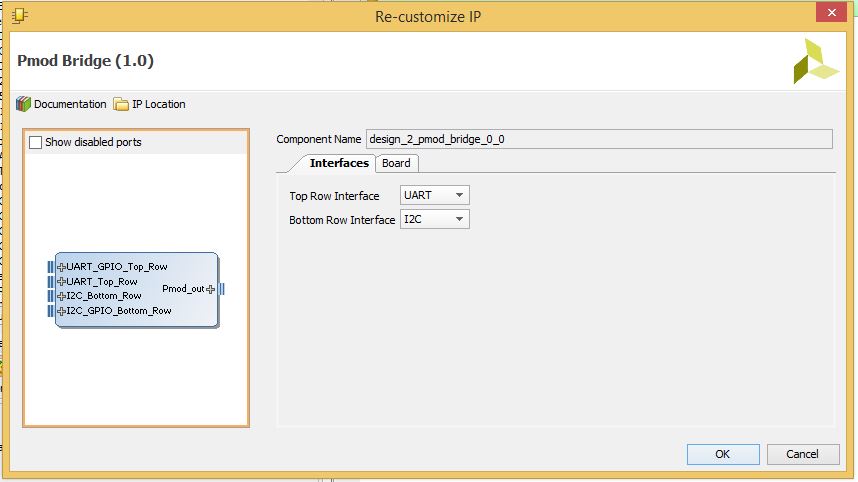This screenshot has width=858, height=482.
Task: Open the Documentation link
Action: pos(70,104)
